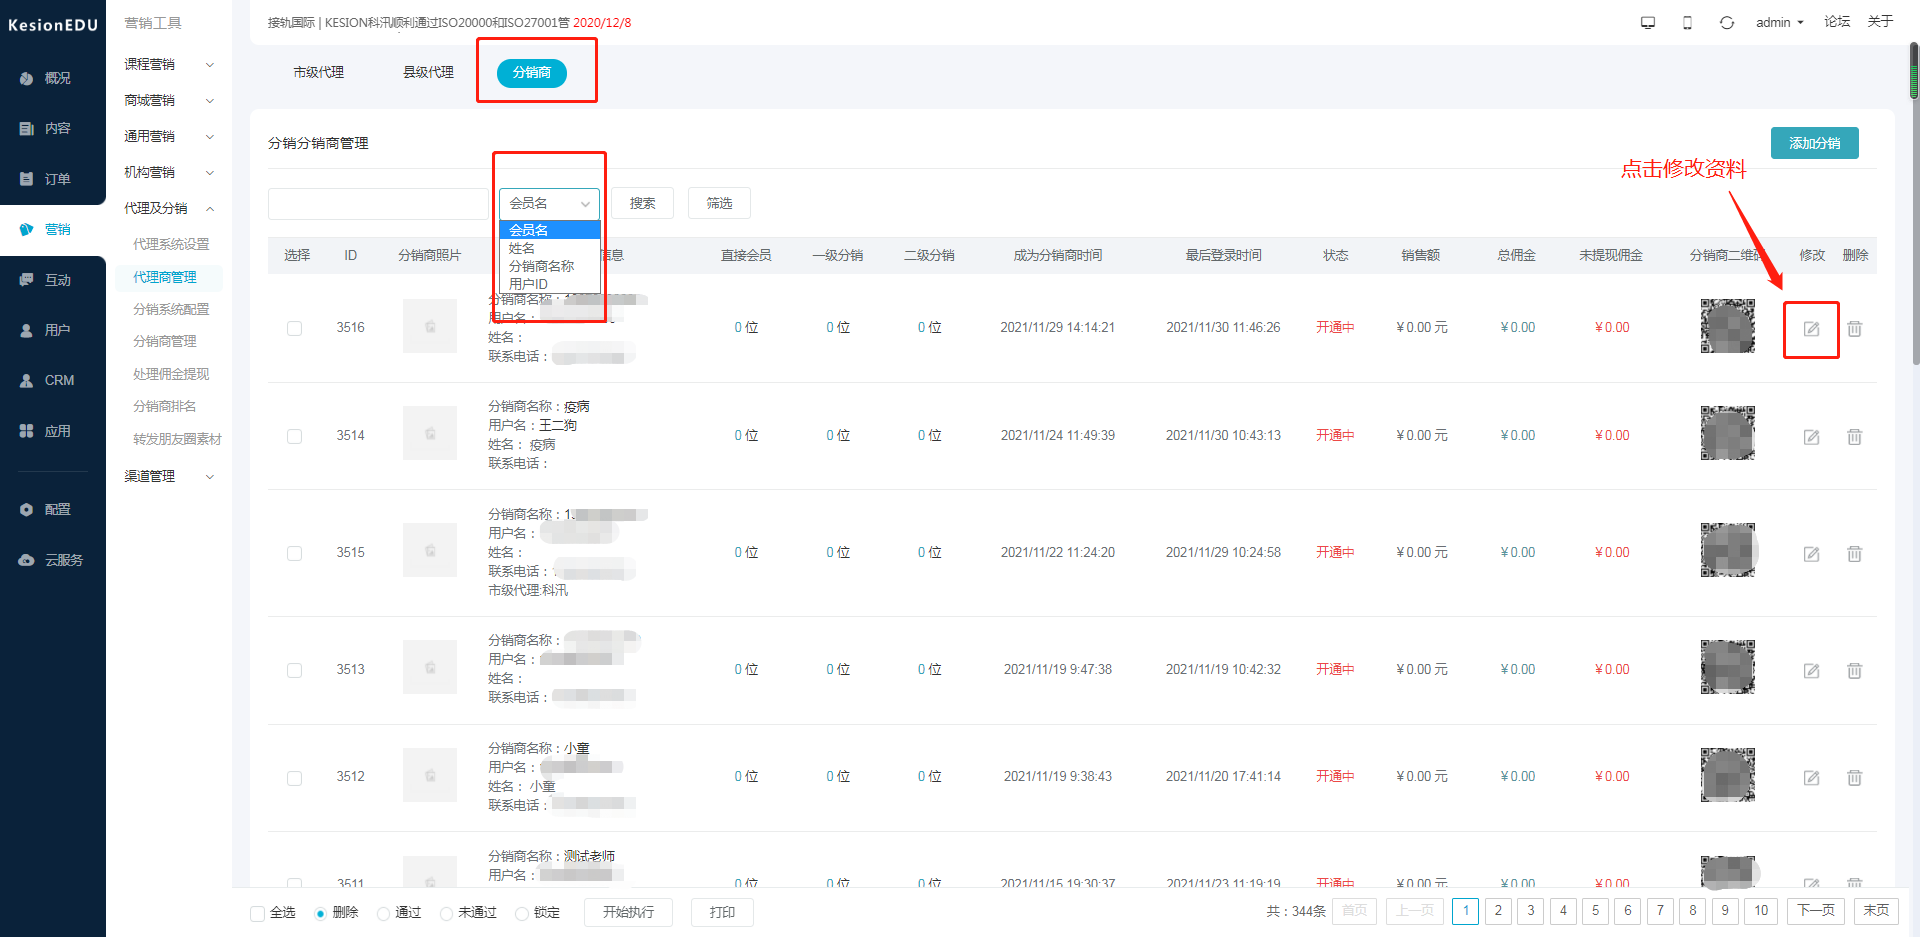Viewport: 1920px width, 937px height.
Task: Check the checkbox for row 3515
Action: tap(294, 553)
